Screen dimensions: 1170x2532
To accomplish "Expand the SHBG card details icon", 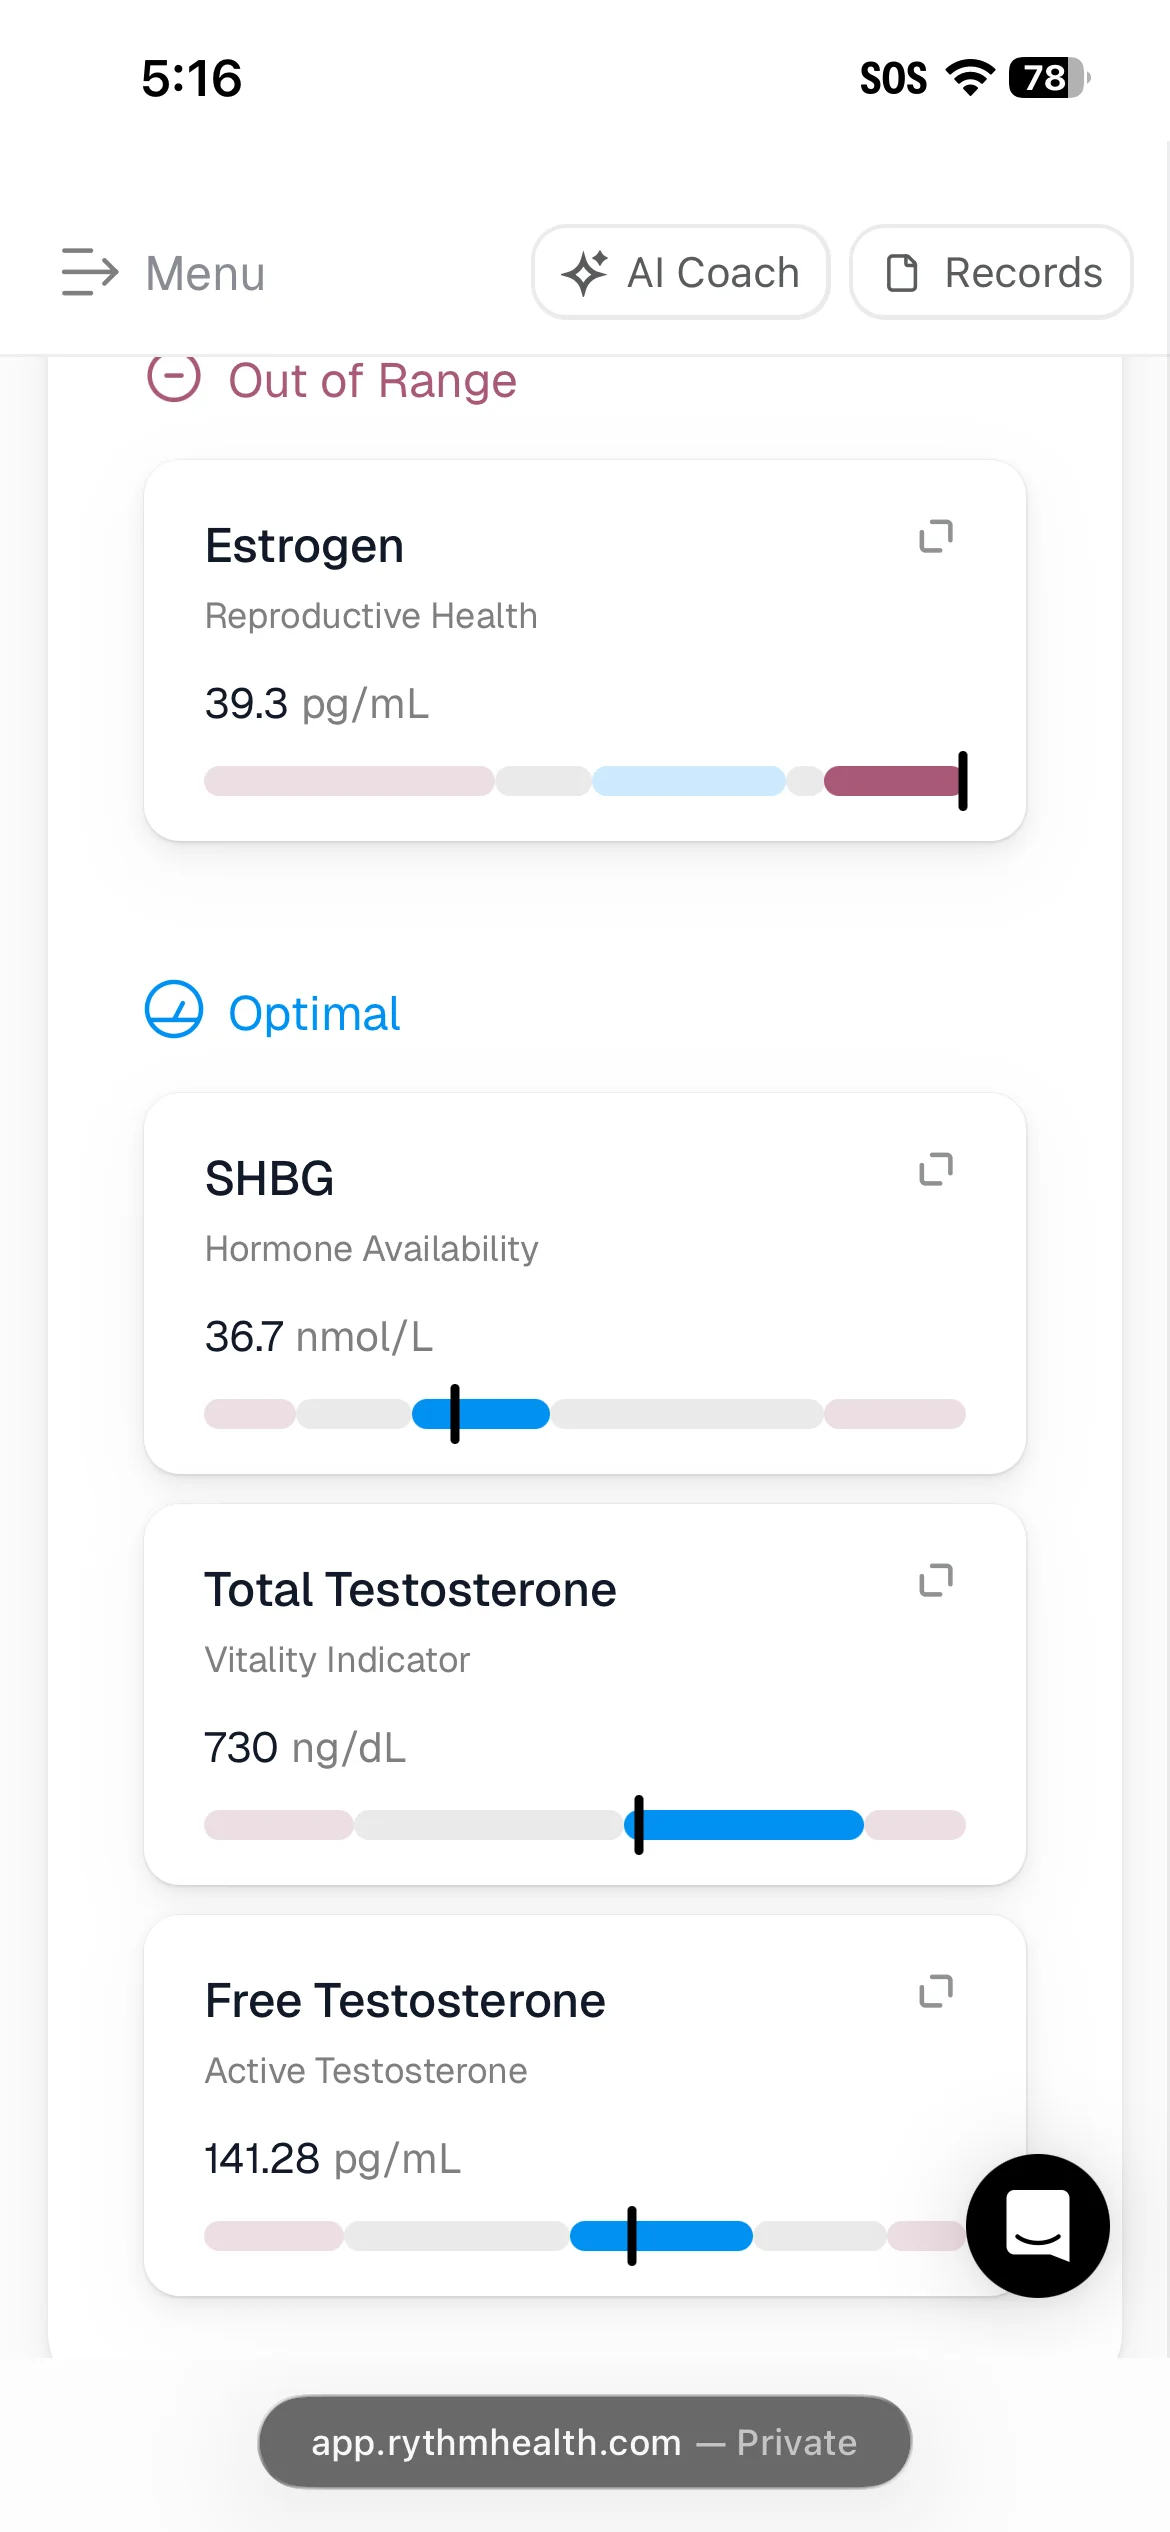I will point(936,1169).
